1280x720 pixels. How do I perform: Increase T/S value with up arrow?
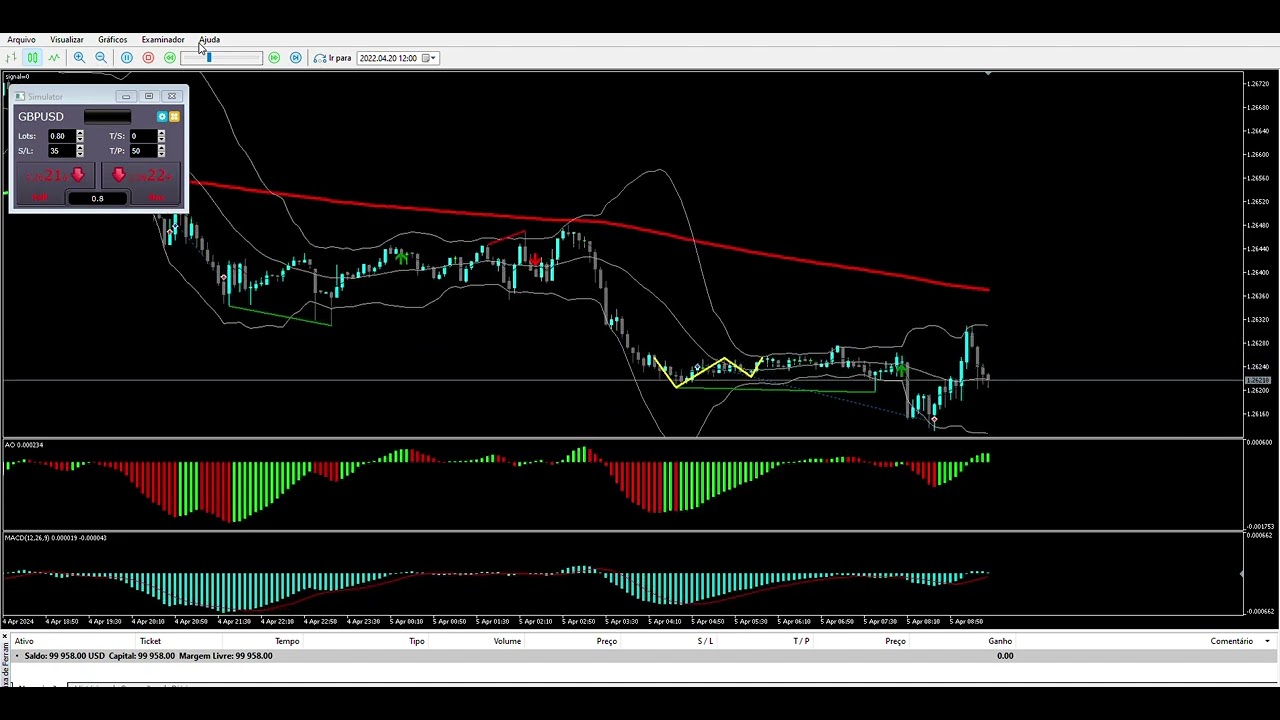(161, 133)
